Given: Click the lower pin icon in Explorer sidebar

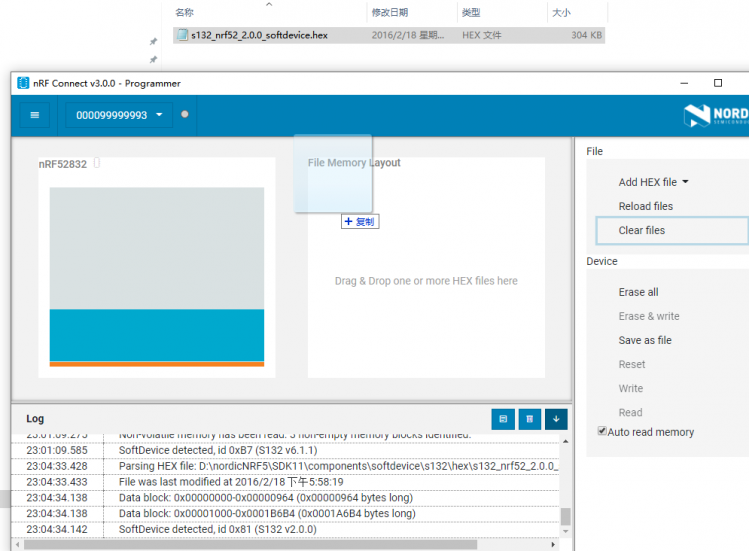Looking at the screenshot, I should 153,60.
